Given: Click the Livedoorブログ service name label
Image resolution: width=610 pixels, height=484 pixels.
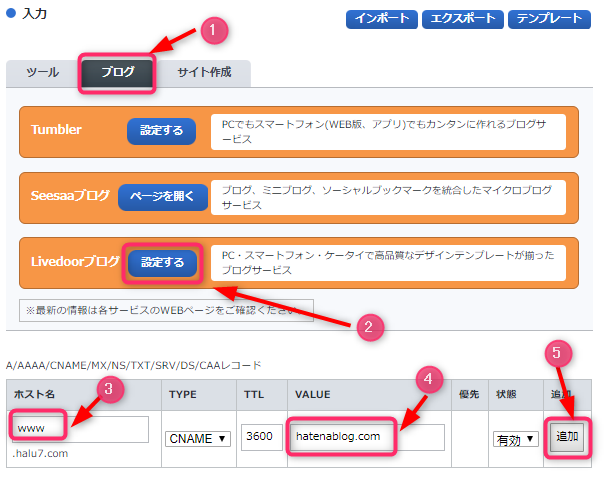Looking at the screenshot, I should (75, 261).
